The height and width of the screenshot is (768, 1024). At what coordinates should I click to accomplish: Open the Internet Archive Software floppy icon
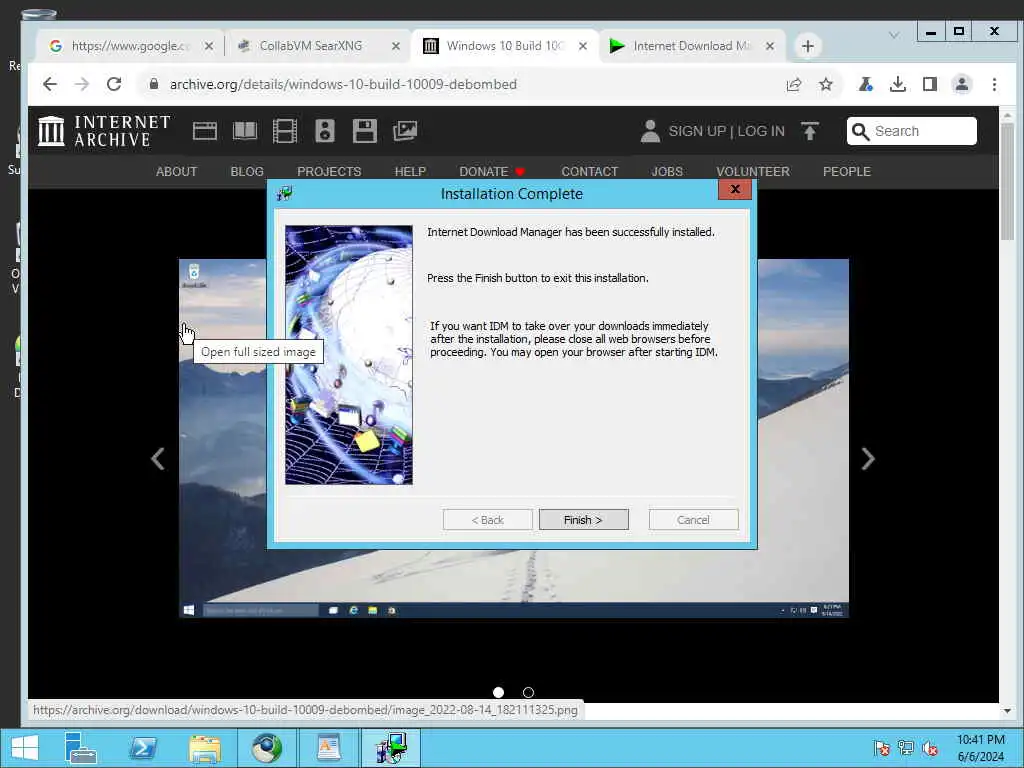[364, 131]
